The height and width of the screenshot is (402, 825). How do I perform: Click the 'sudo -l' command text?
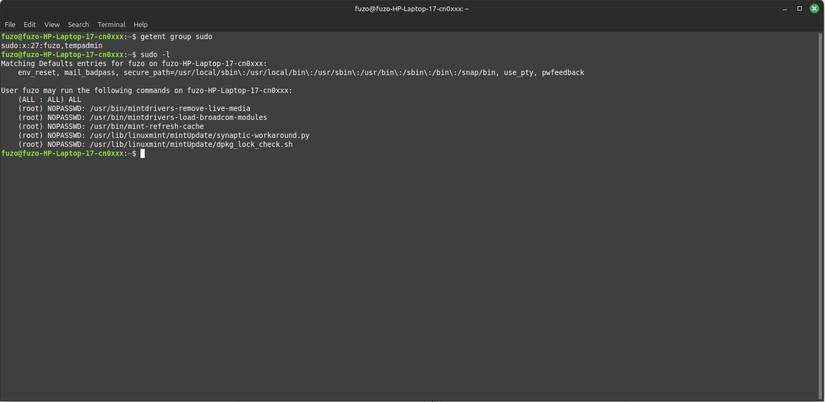pyautogui.click(x=155, y=55)
